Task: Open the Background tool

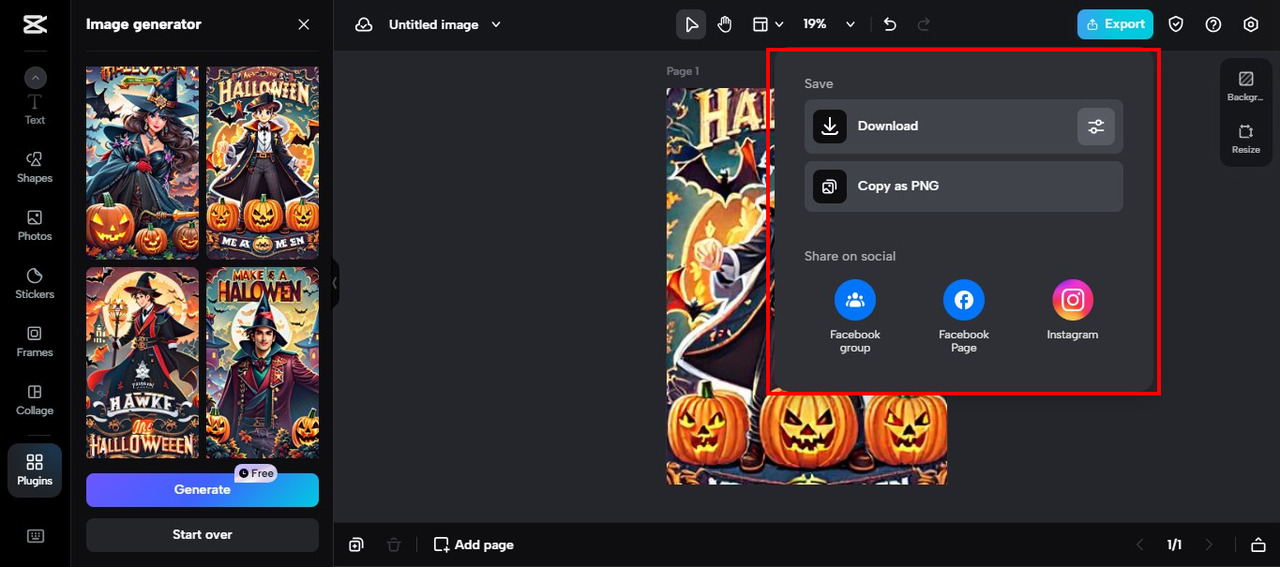Action: click(x=1246, y=86)
